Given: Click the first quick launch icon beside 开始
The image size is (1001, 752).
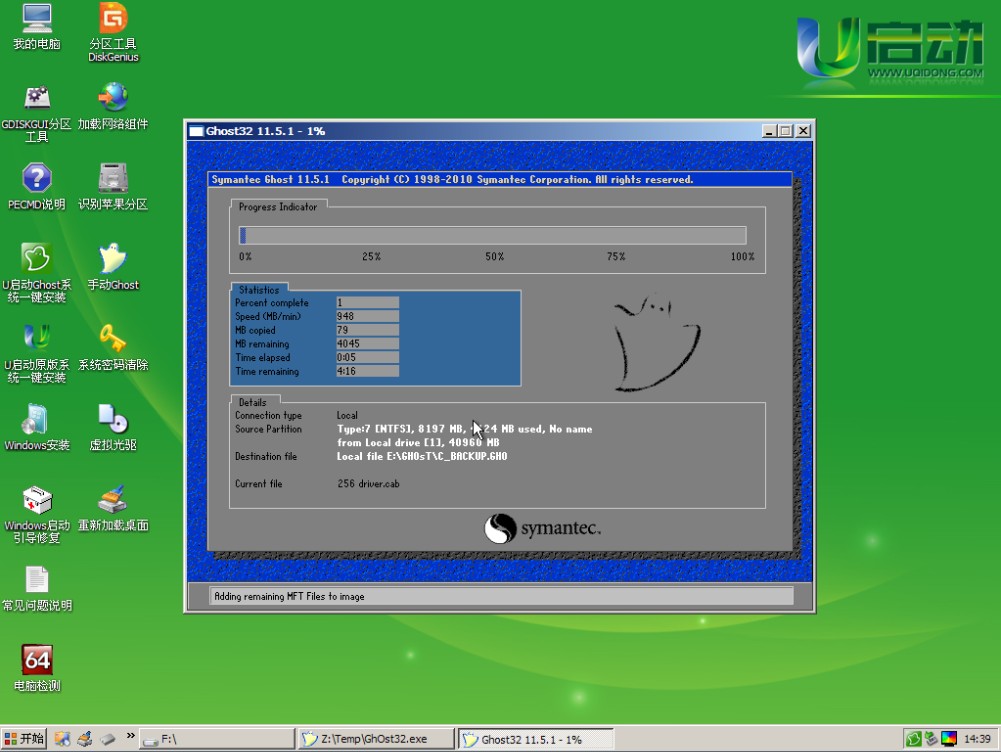Looking at the screenshot, I should click(x=62, y=739).
